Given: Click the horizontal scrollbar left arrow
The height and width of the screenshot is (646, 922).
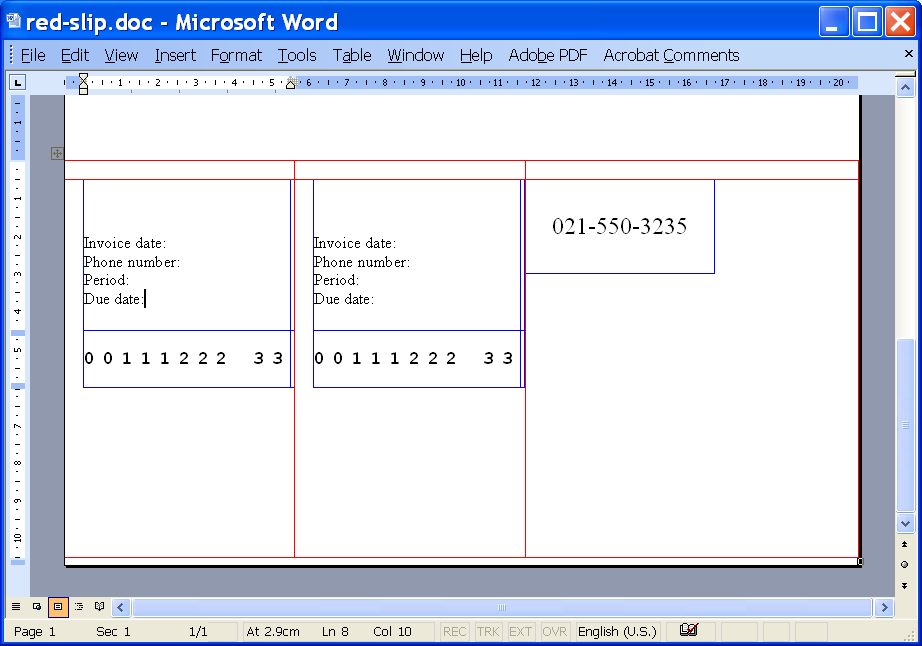Looking at the screenshot, I should (121, 607).
